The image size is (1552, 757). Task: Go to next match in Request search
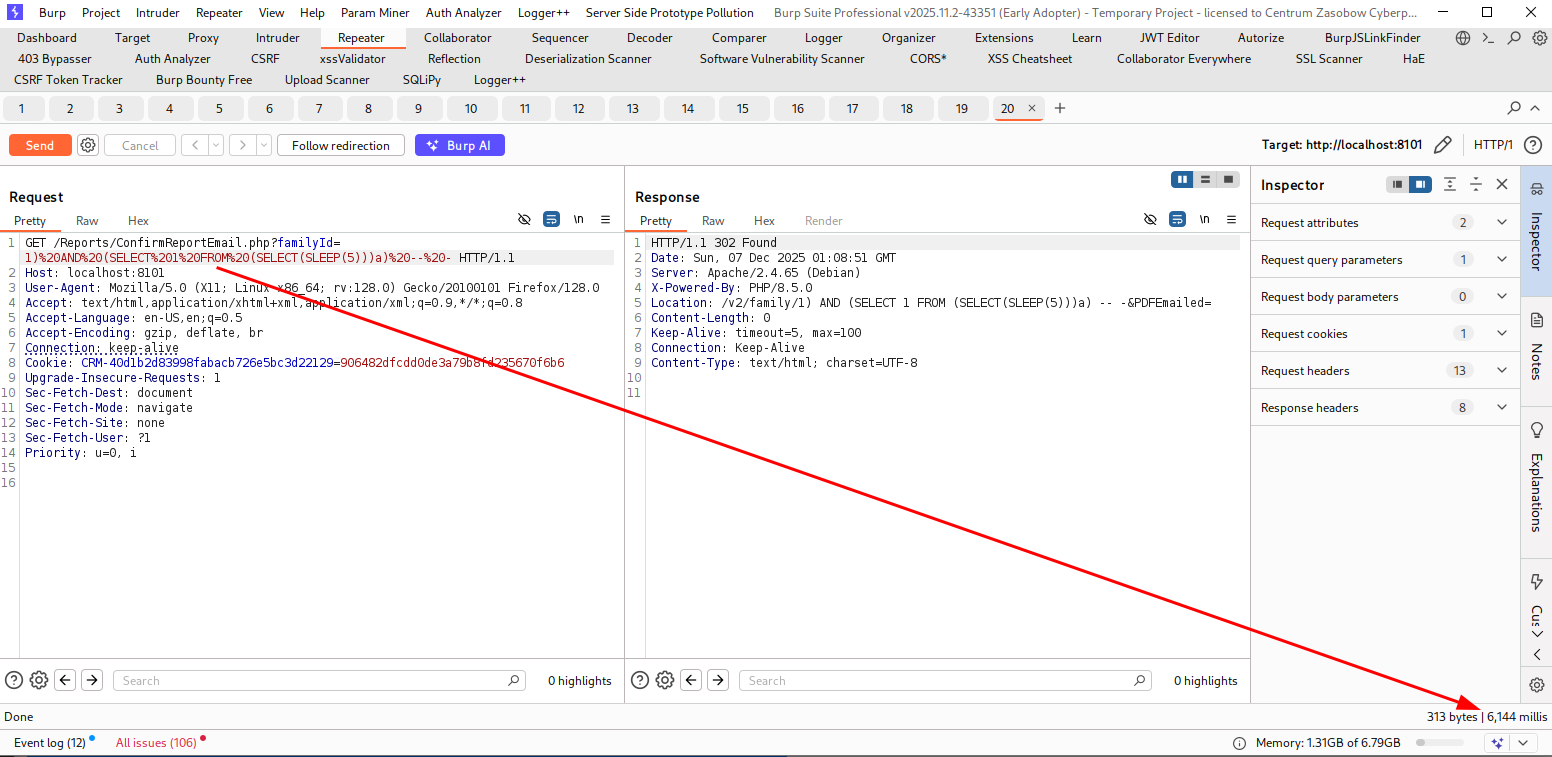click(x=92, y=680)
